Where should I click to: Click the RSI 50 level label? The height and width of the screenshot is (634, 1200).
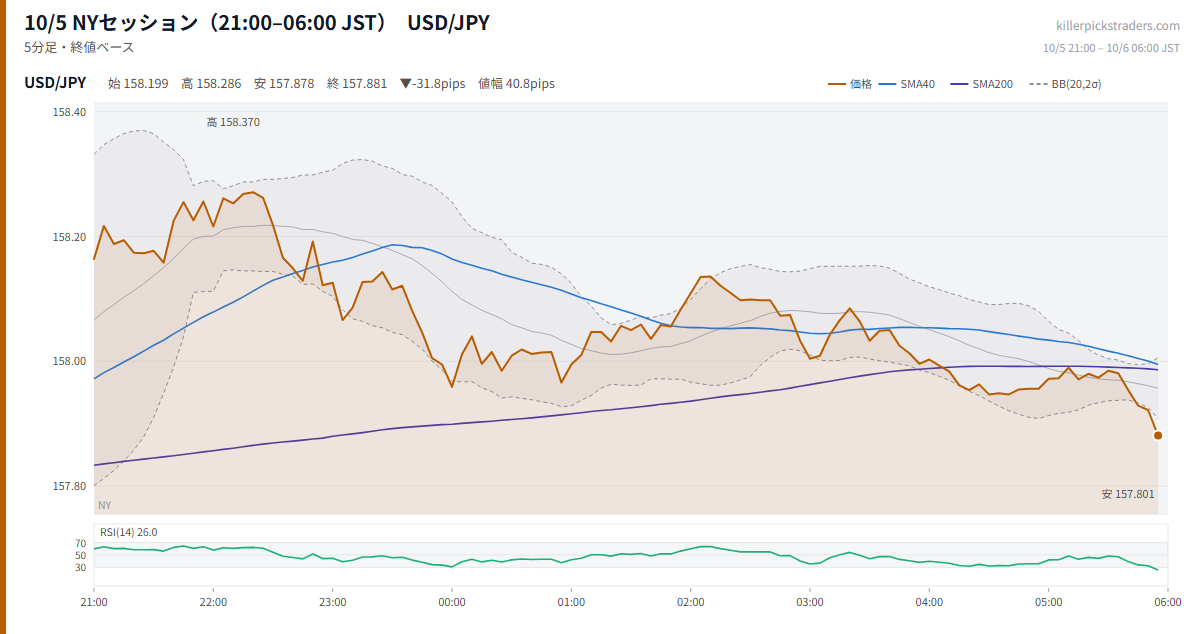click(x=80, y=555)
